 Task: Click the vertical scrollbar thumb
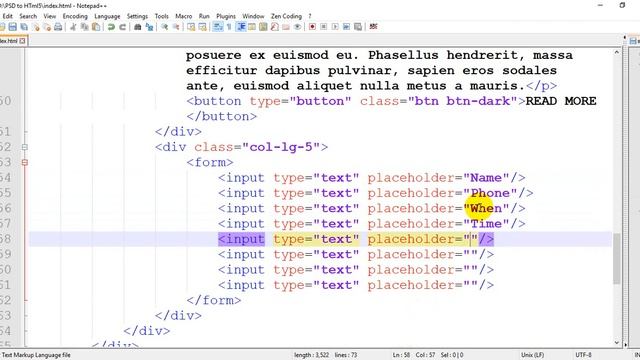tap(616, 258)
